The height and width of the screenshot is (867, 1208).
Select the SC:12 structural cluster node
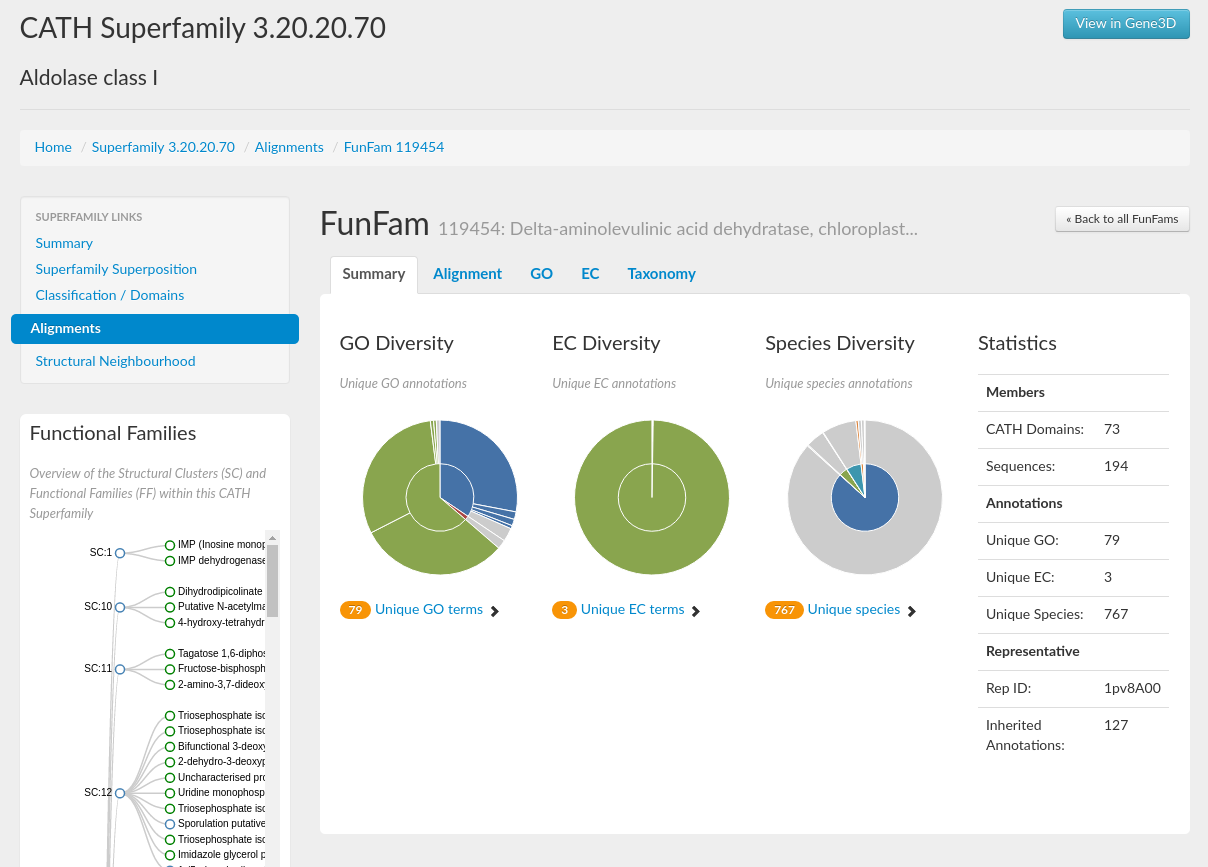pos(120,793)
